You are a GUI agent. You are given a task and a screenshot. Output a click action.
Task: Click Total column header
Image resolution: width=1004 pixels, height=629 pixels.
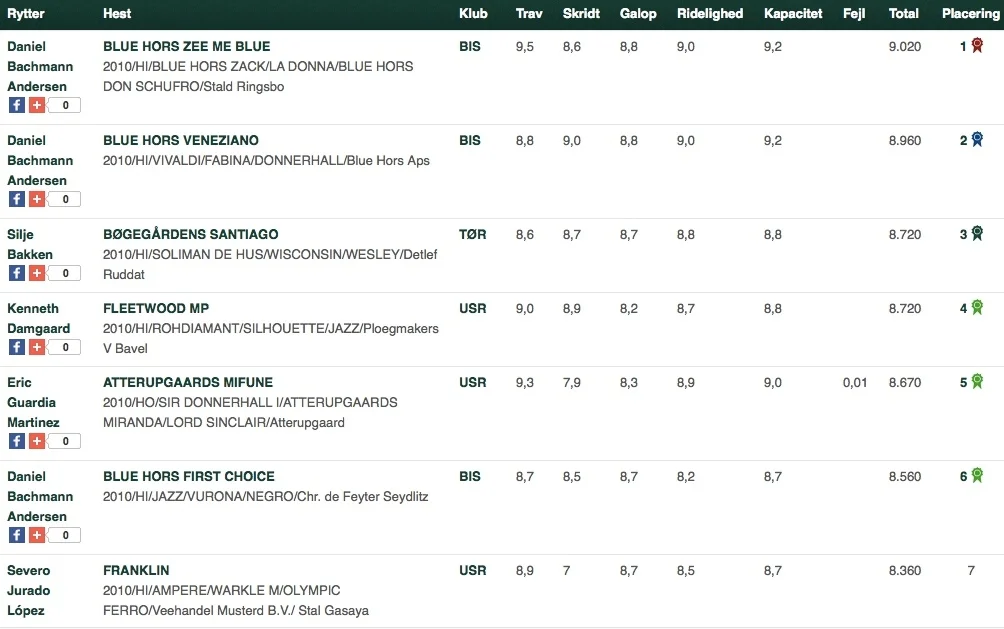coord(903,13)
